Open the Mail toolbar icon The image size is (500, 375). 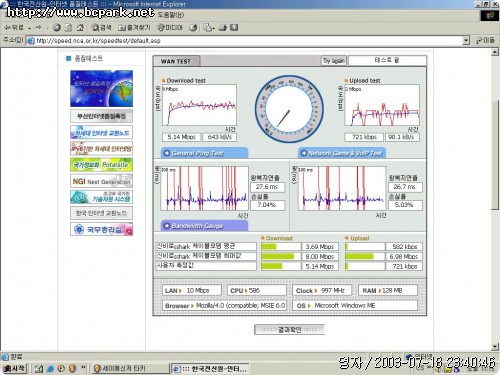pyautogui.click(x=208, y=28)
